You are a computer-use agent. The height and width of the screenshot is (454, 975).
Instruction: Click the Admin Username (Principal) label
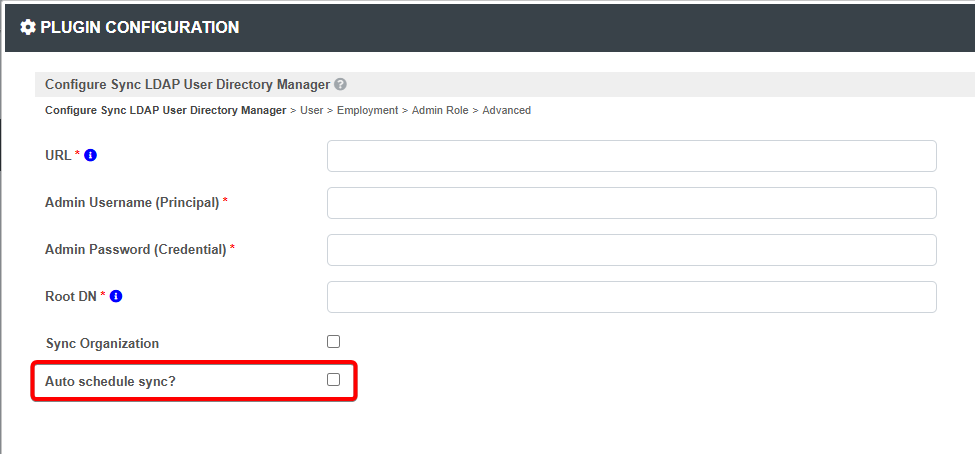(132, 203)
